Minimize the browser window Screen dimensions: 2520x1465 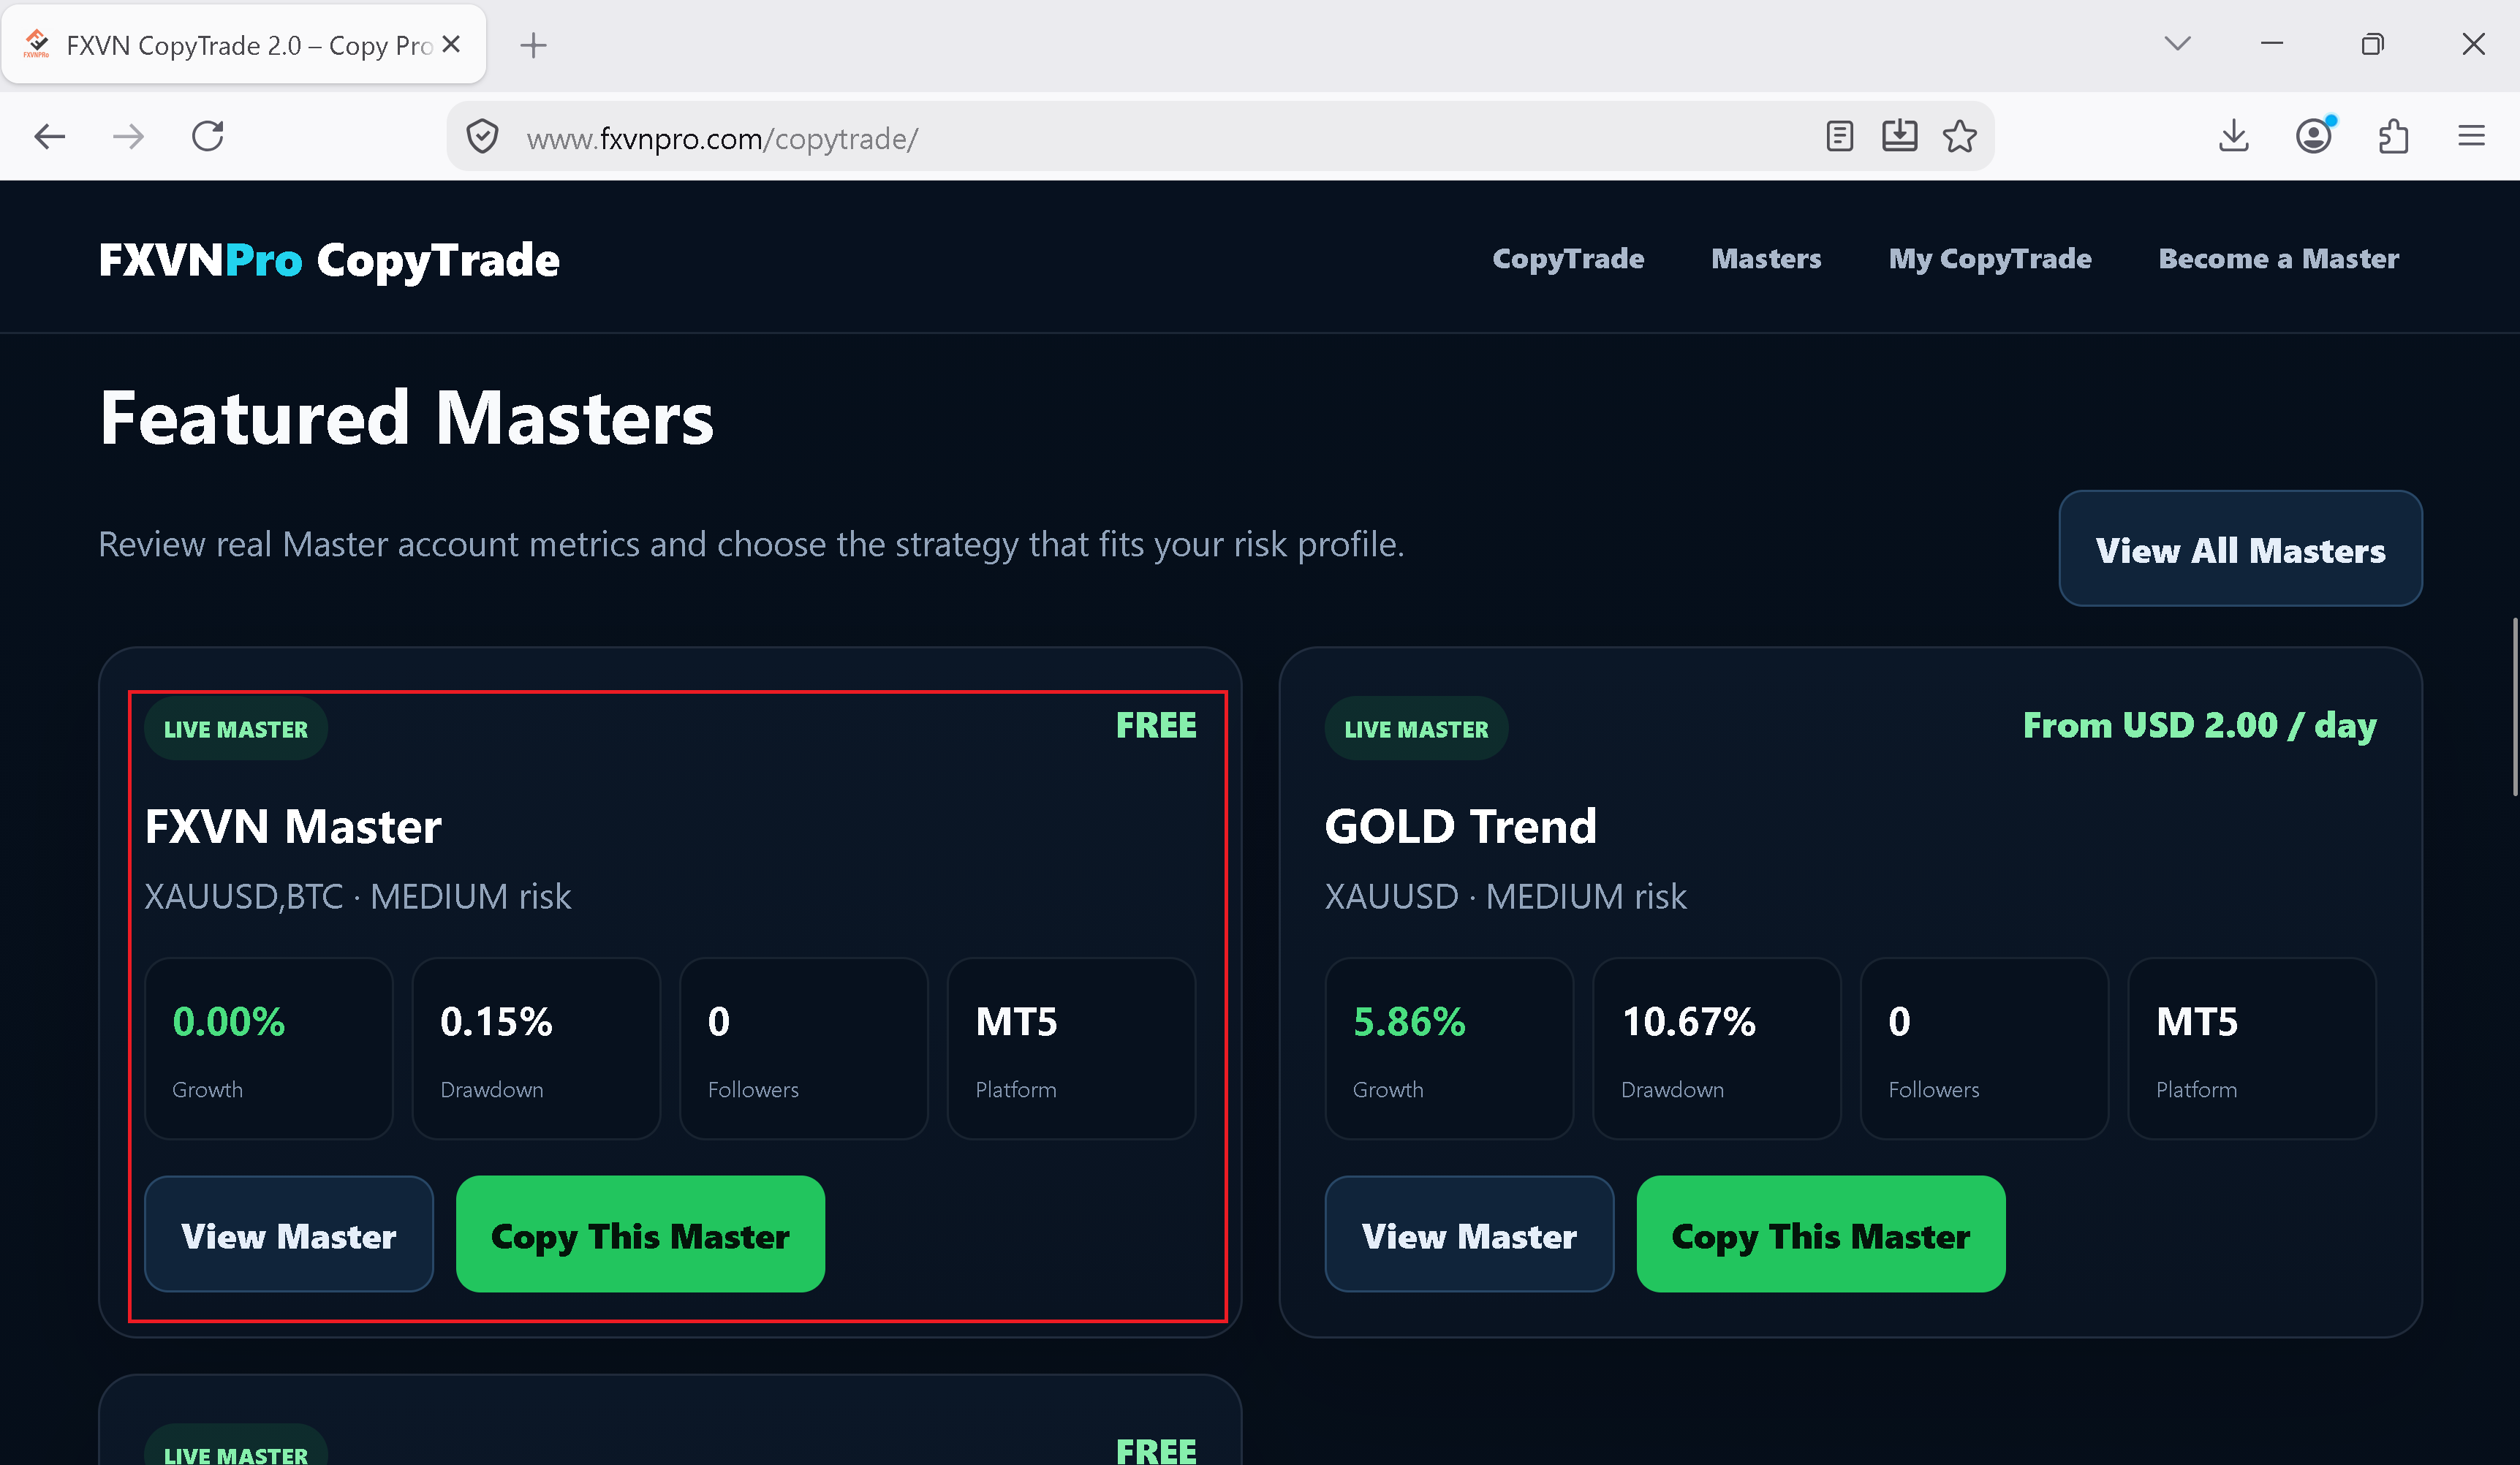(2272, 44)
